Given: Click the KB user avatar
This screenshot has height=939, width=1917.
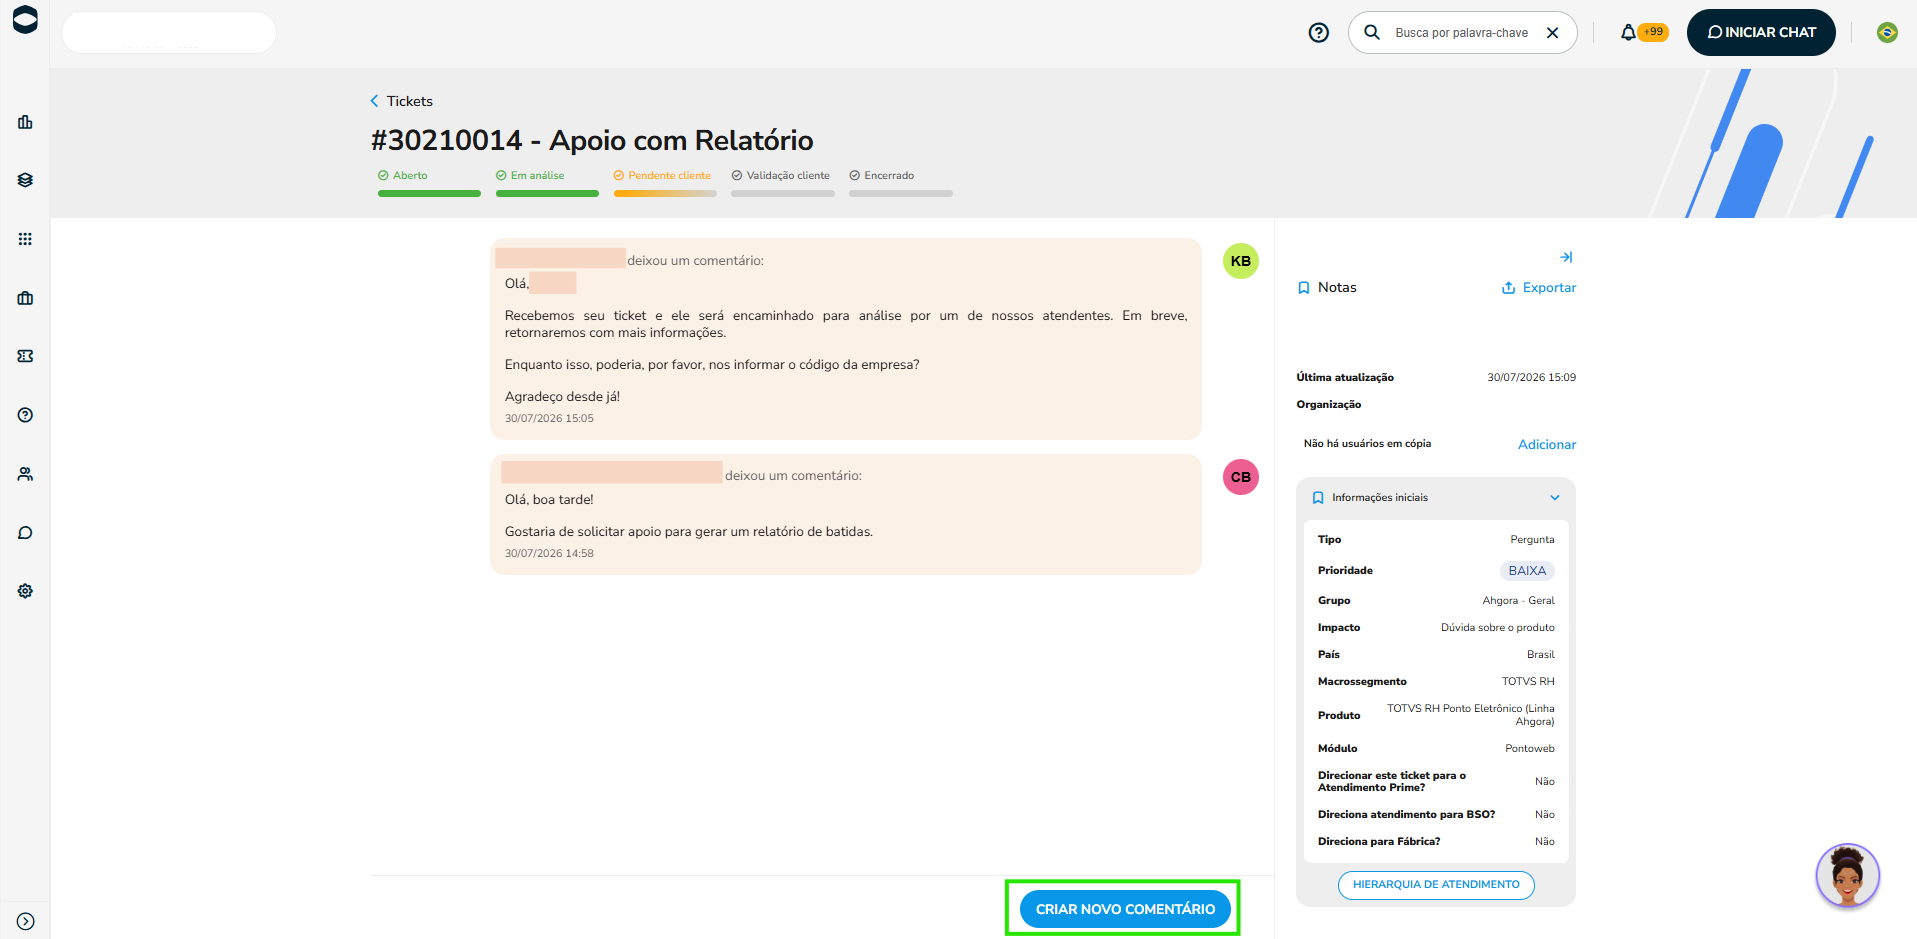Looking at the screenshot, I should (1241, 261).
